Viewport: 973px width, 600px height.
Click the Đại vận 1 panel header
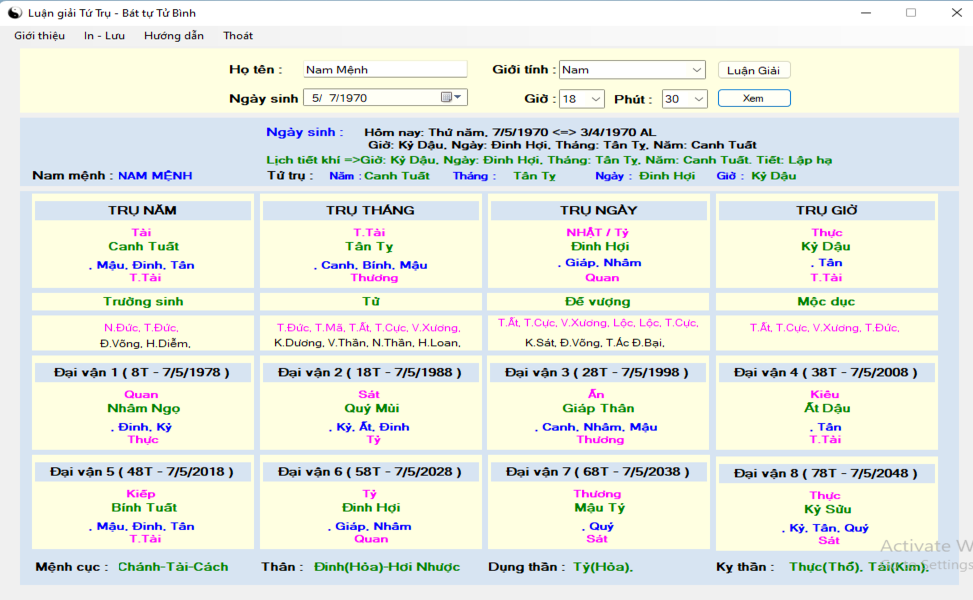coord(143,372)
